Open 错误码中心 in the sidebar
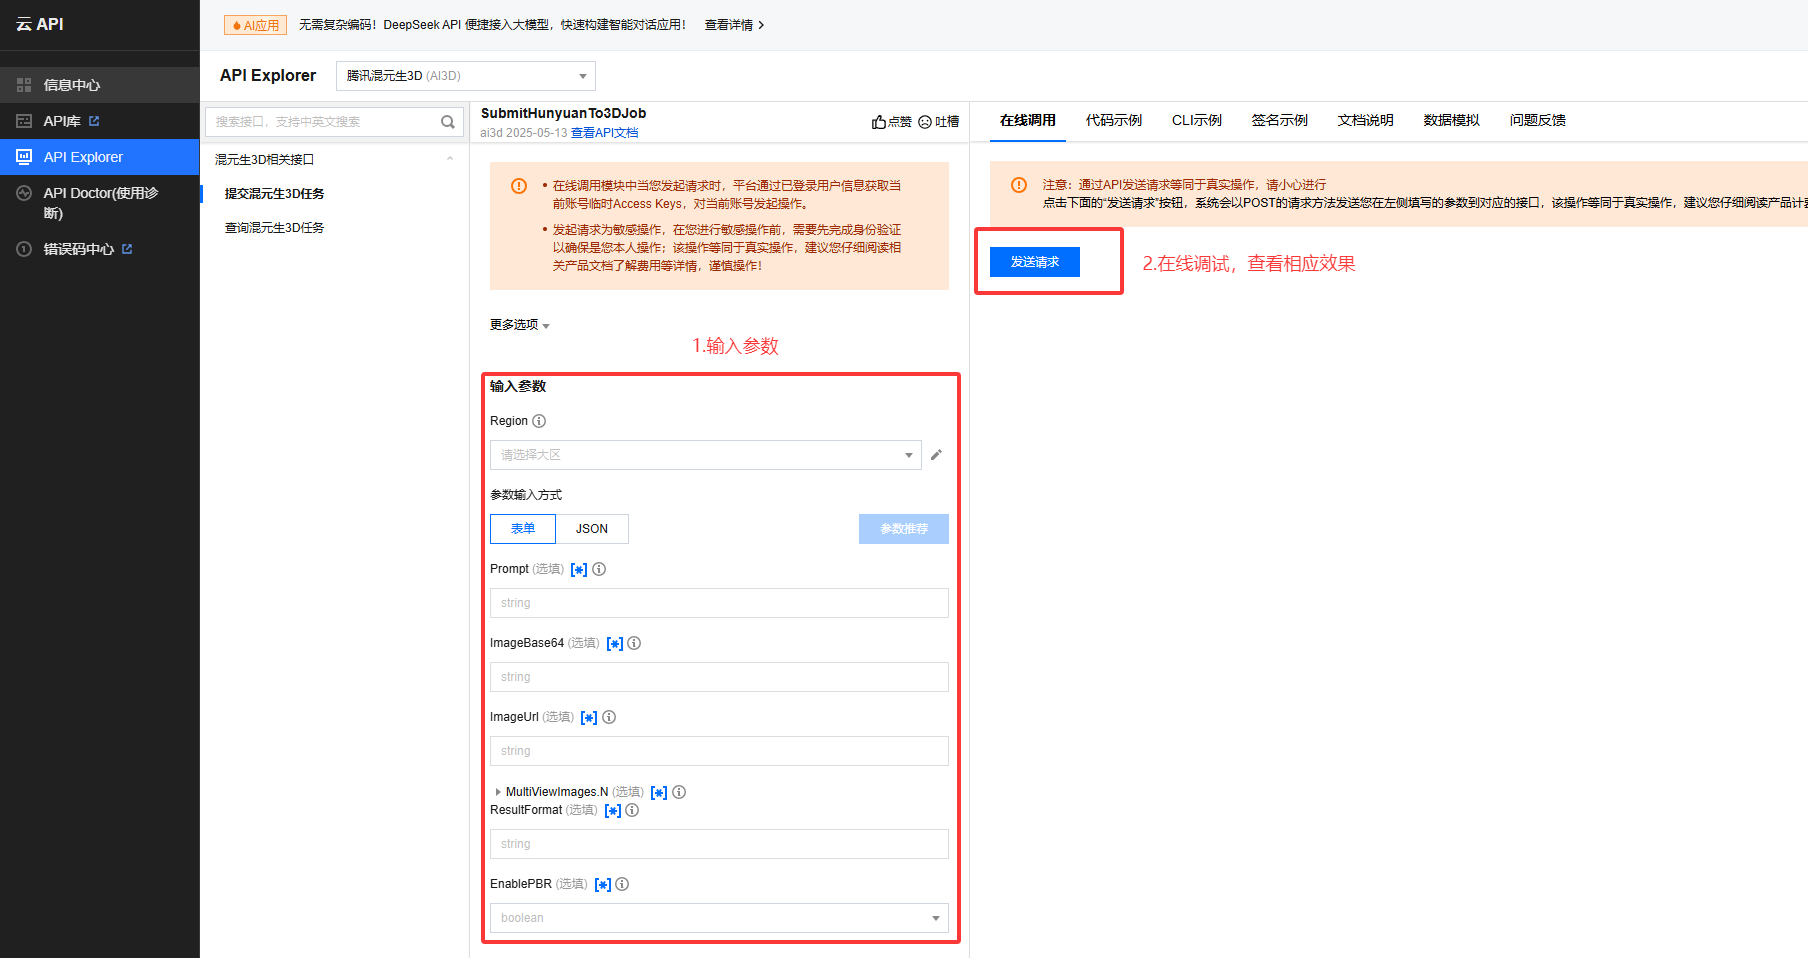The height and width of the screenshot is (958, 1808). (x=100, y=249)
